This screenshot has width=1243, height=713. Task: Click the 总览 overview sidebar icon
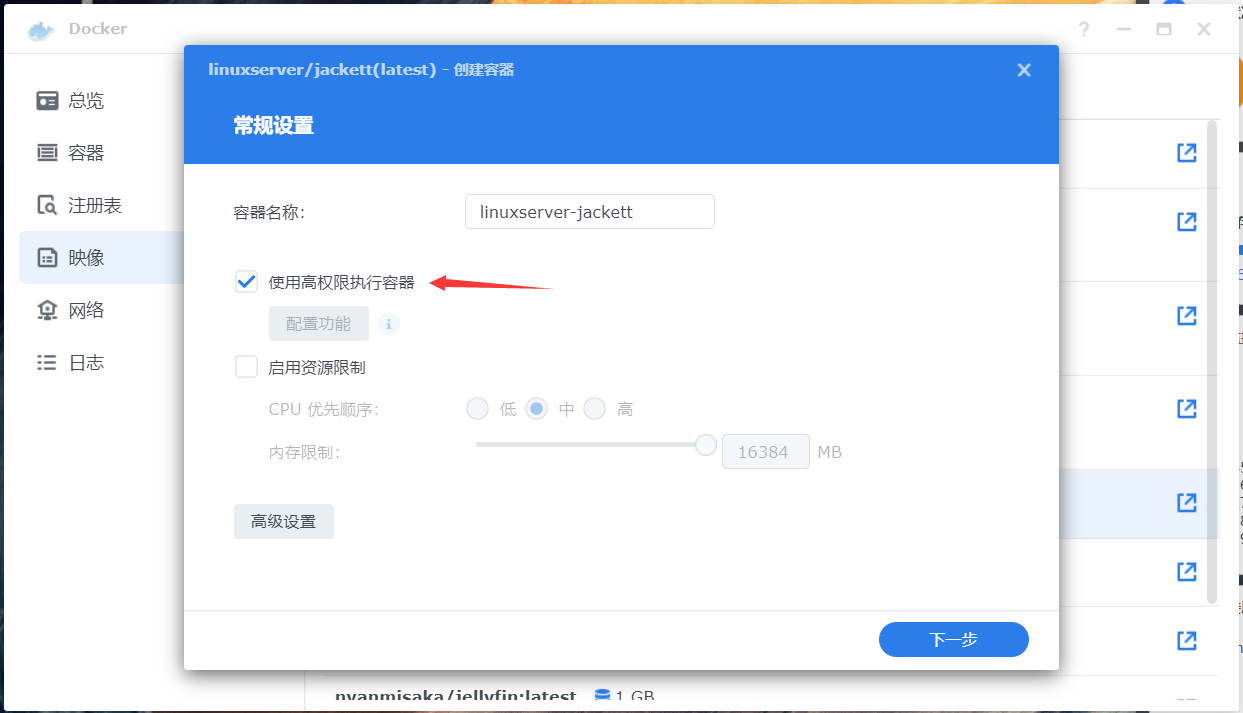47,101
